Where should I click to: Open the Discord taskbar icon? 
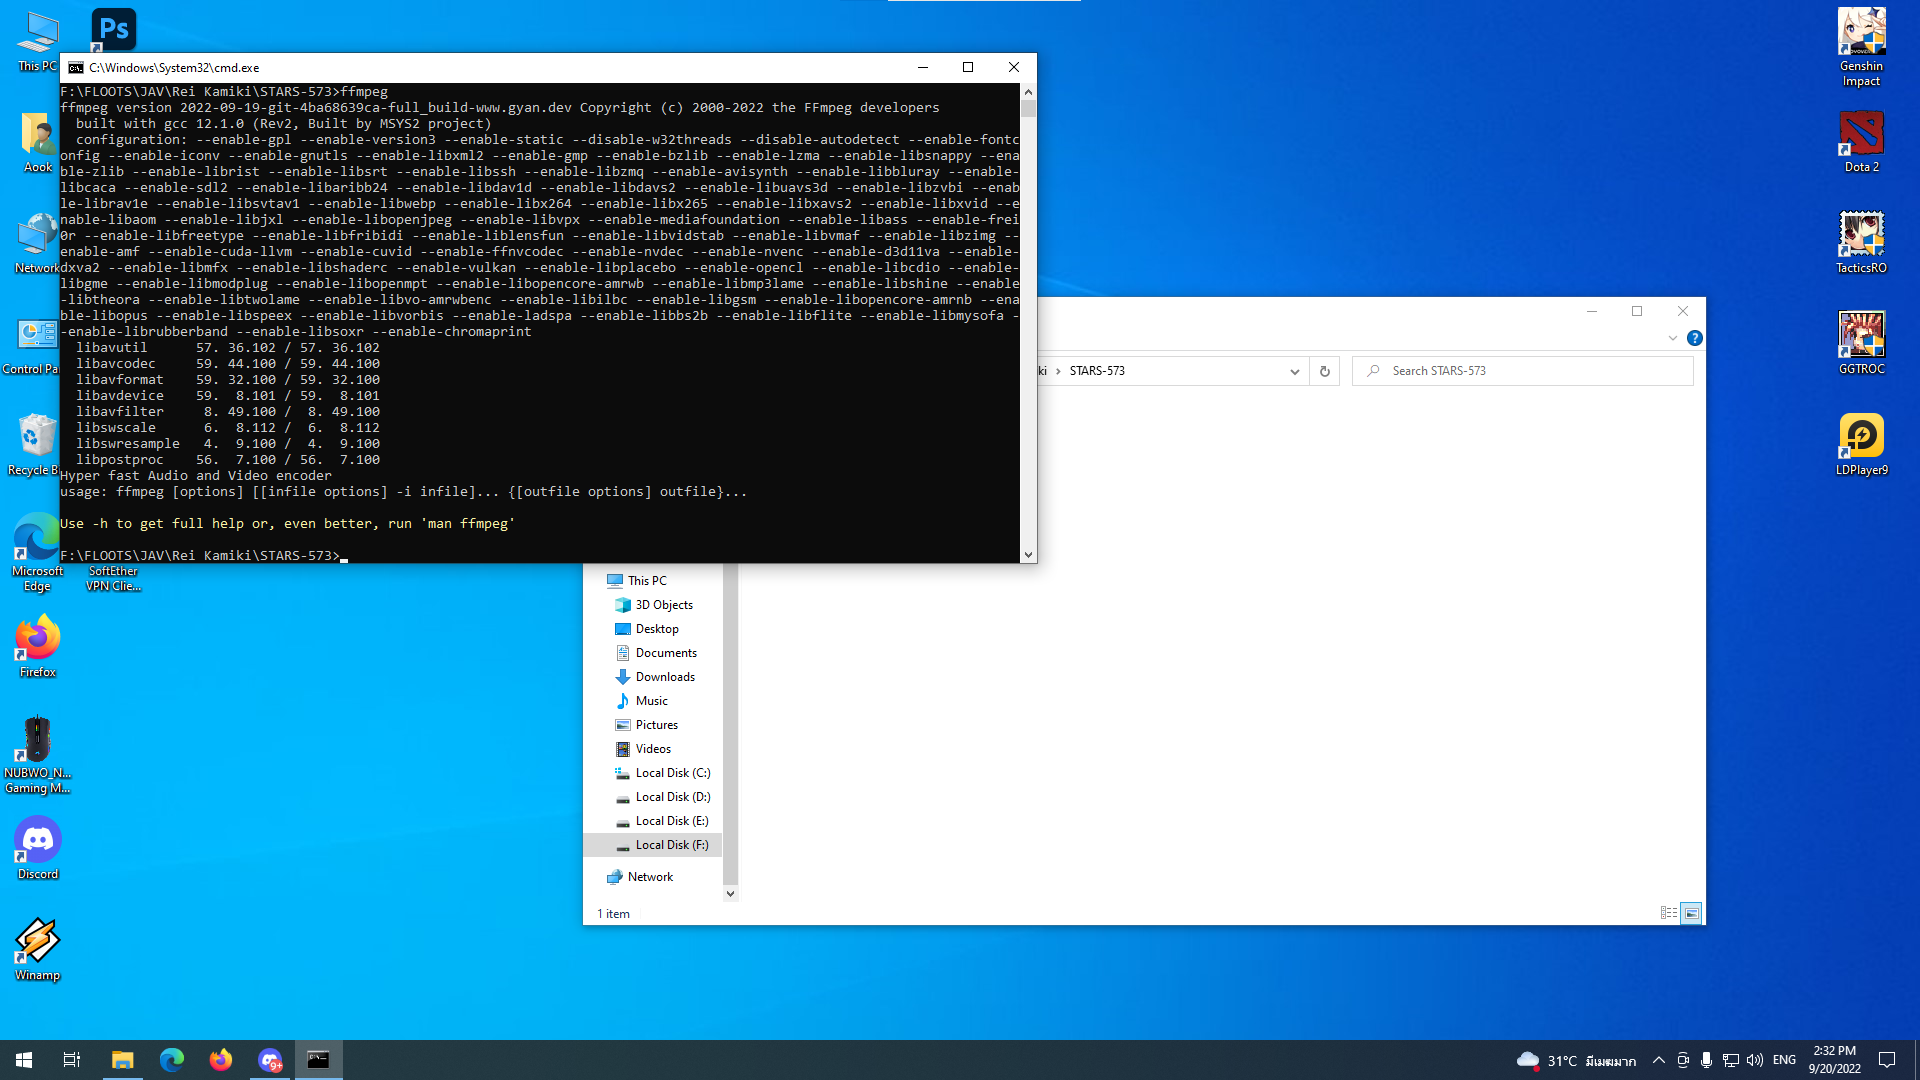[269, 1059]
